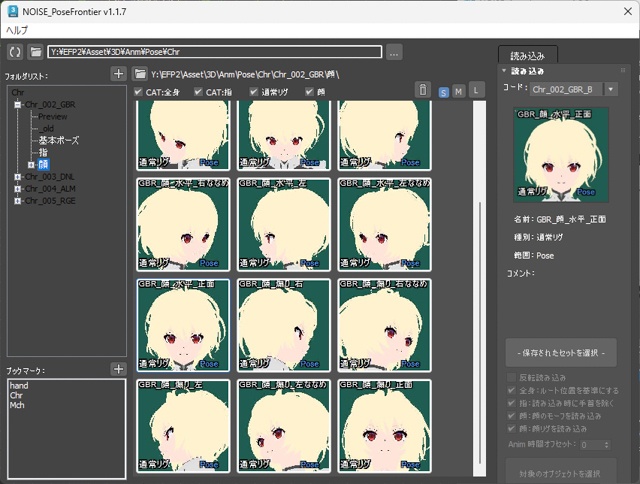Select the 基本ポーズ folder in tree
640x484 pixels.
(x=59, y=140)
